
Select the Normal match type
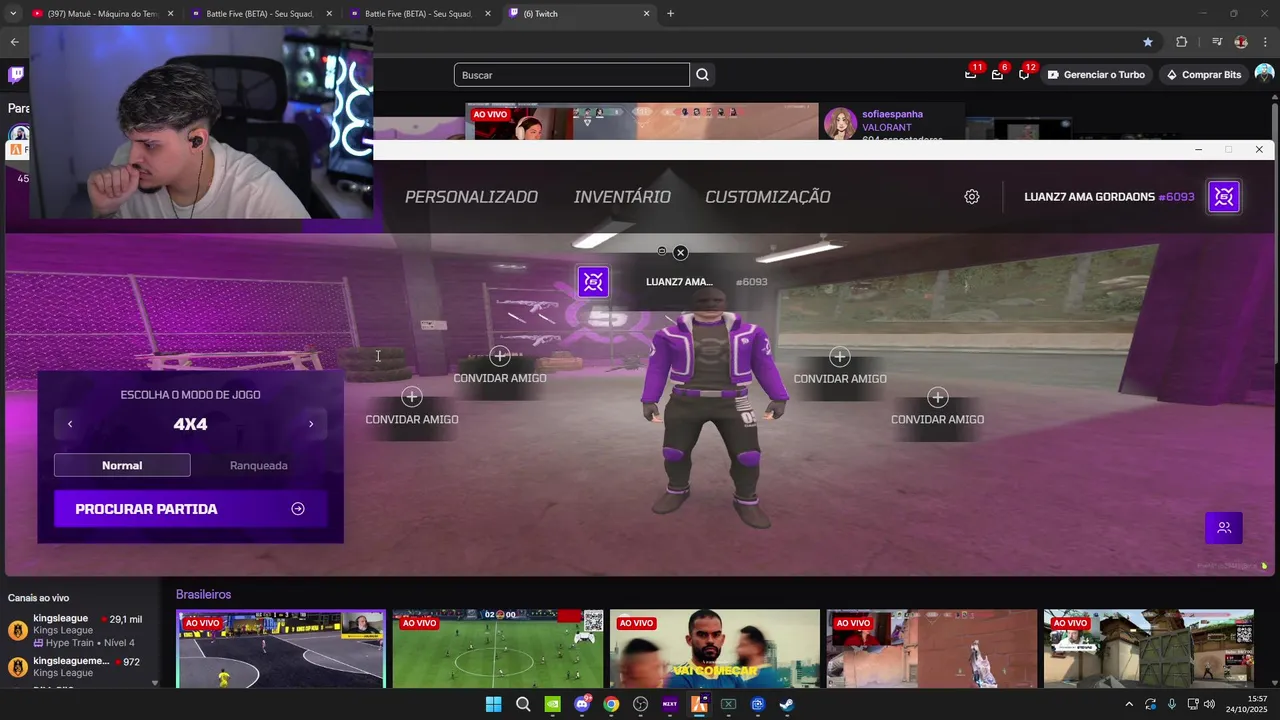point(122,465)
